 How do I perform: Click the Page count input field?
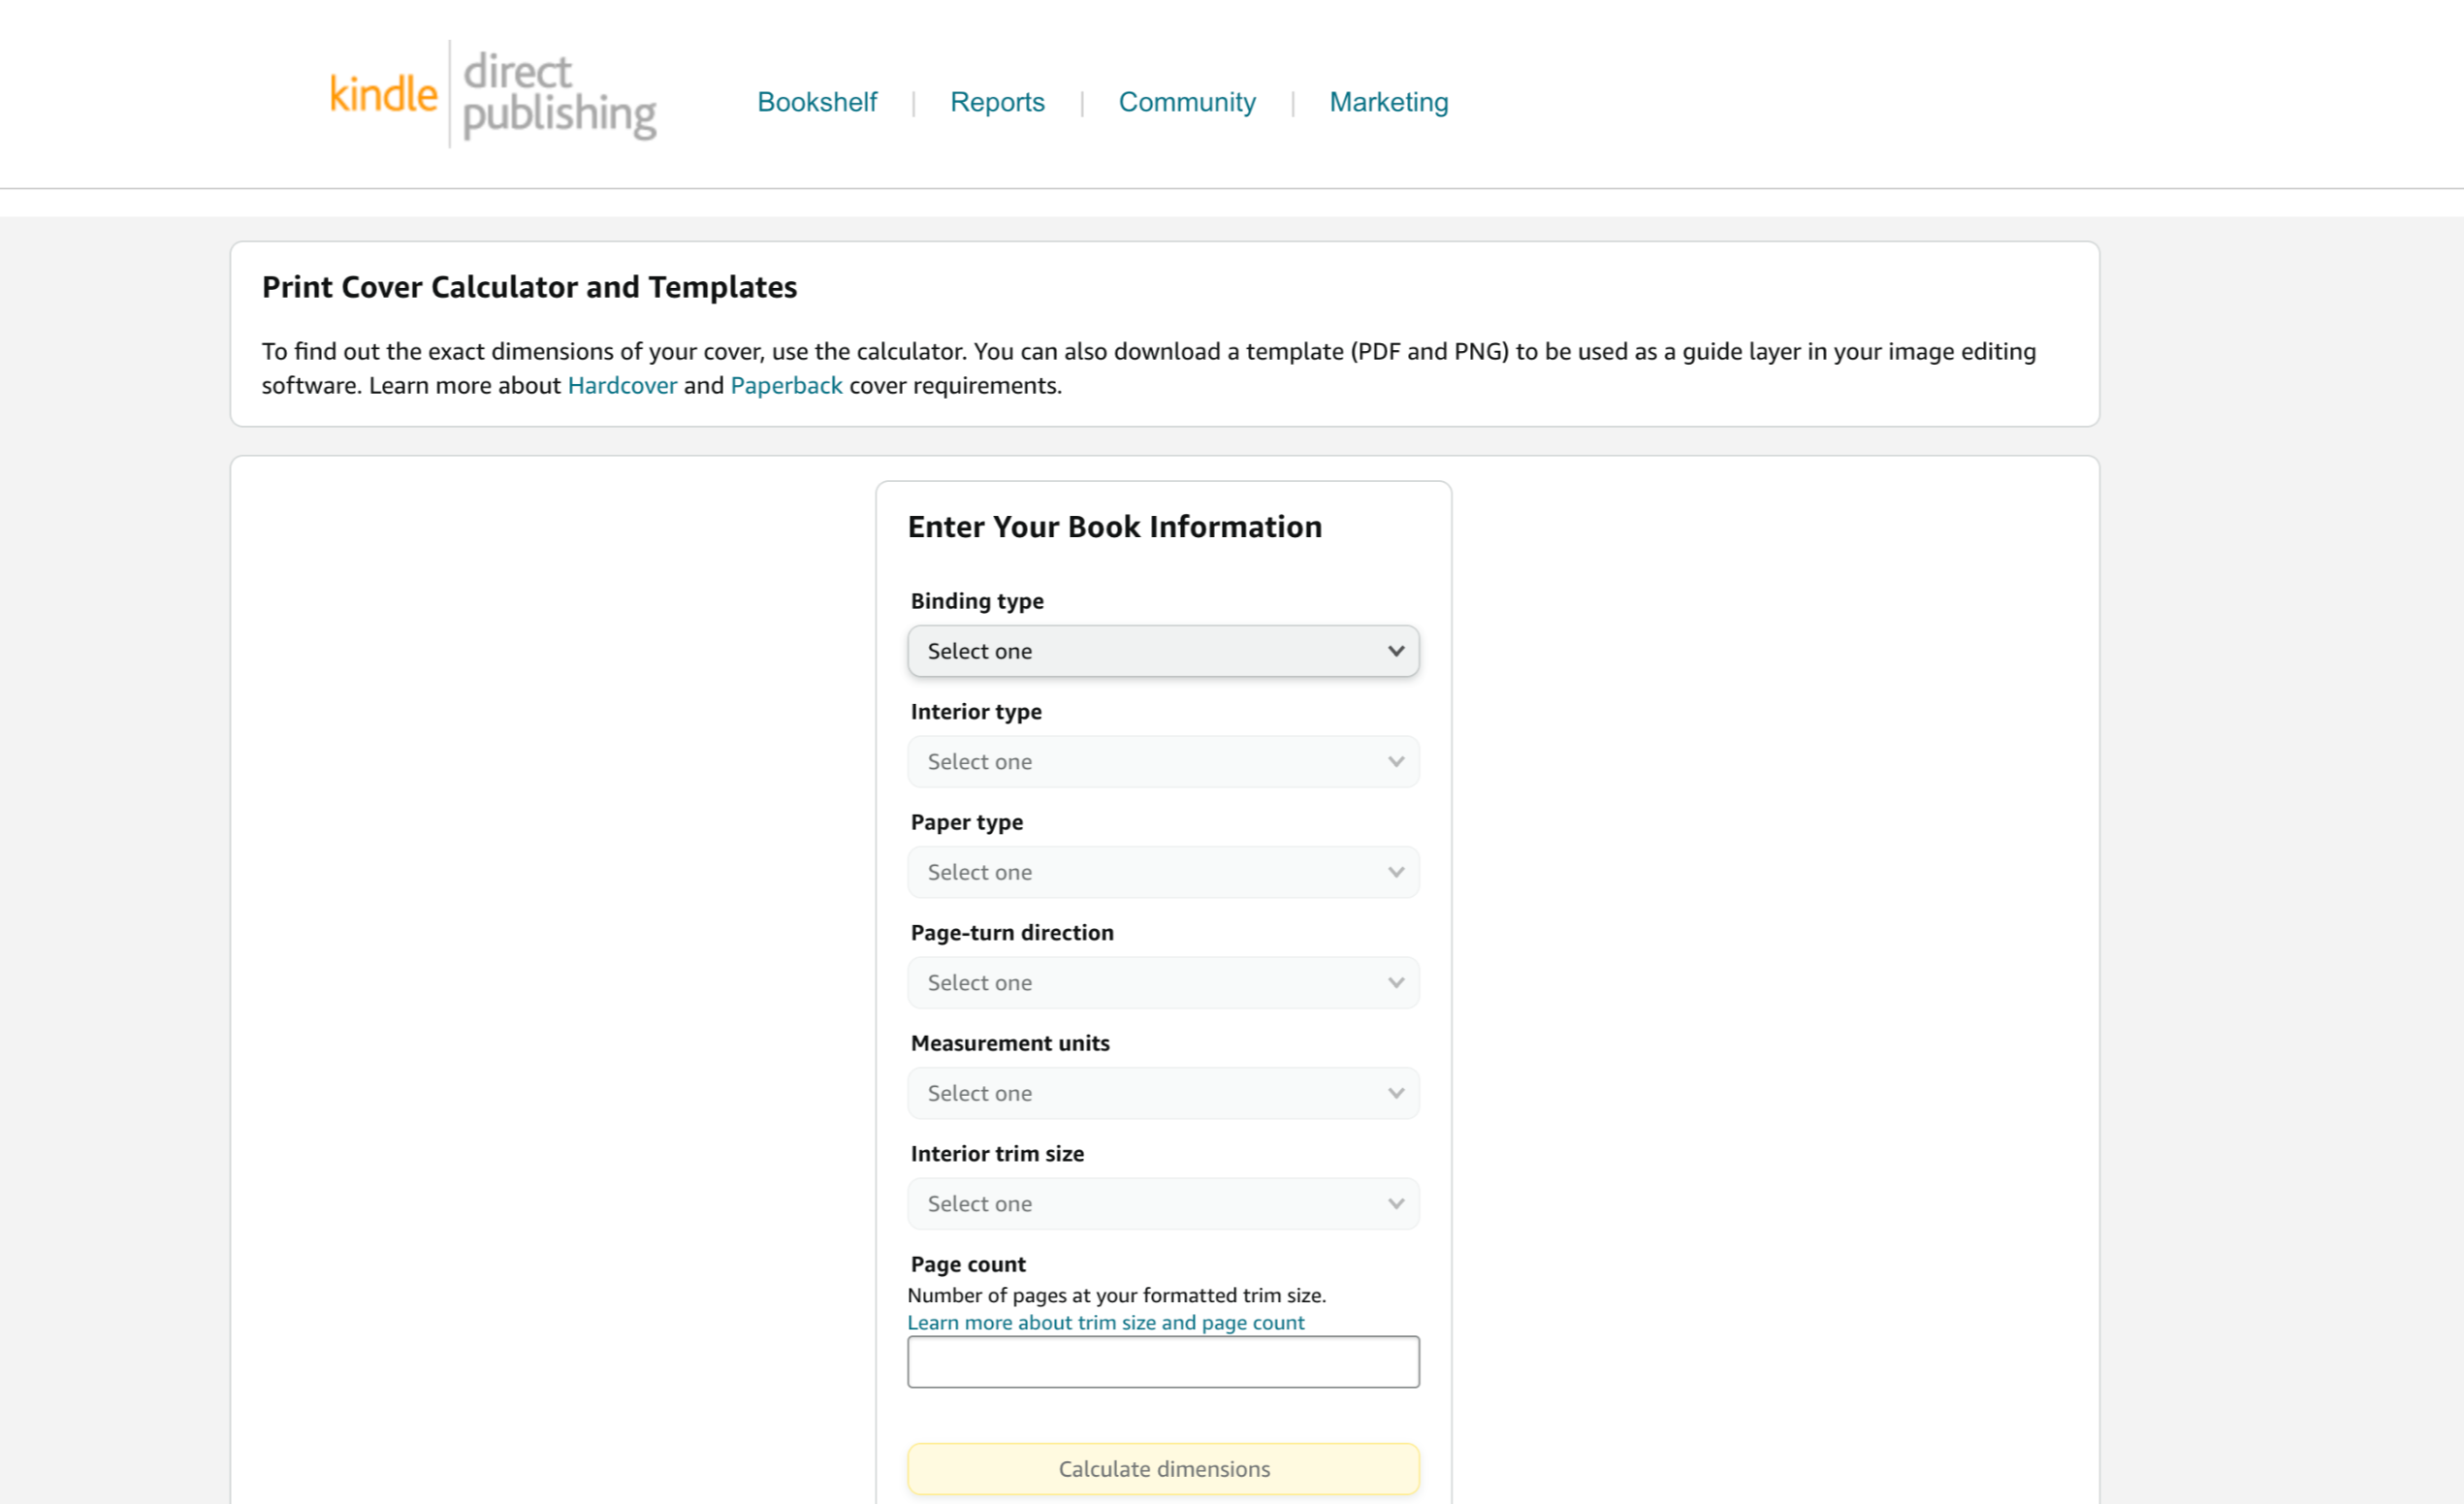pos(1162,1362)
